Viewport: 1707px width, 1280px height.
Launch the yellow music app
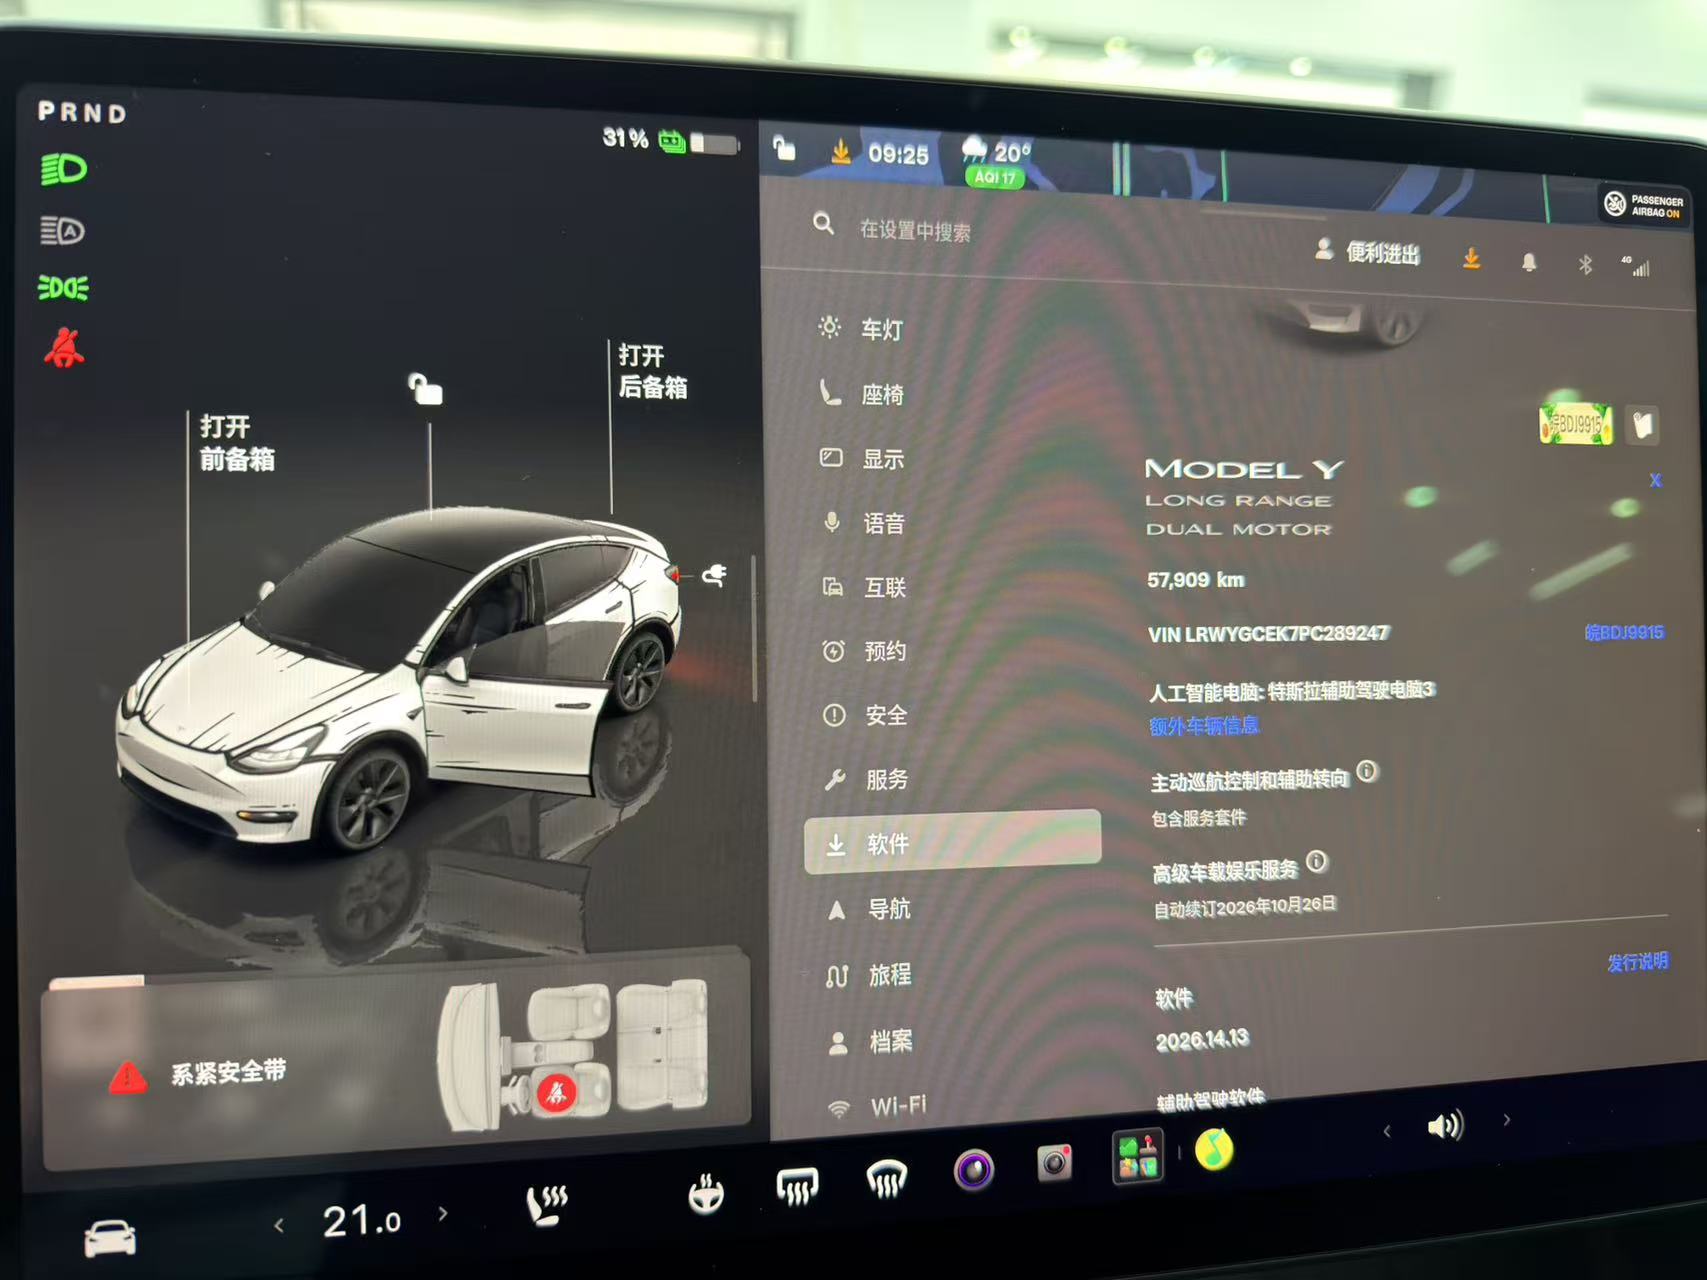[1214, 1150]
